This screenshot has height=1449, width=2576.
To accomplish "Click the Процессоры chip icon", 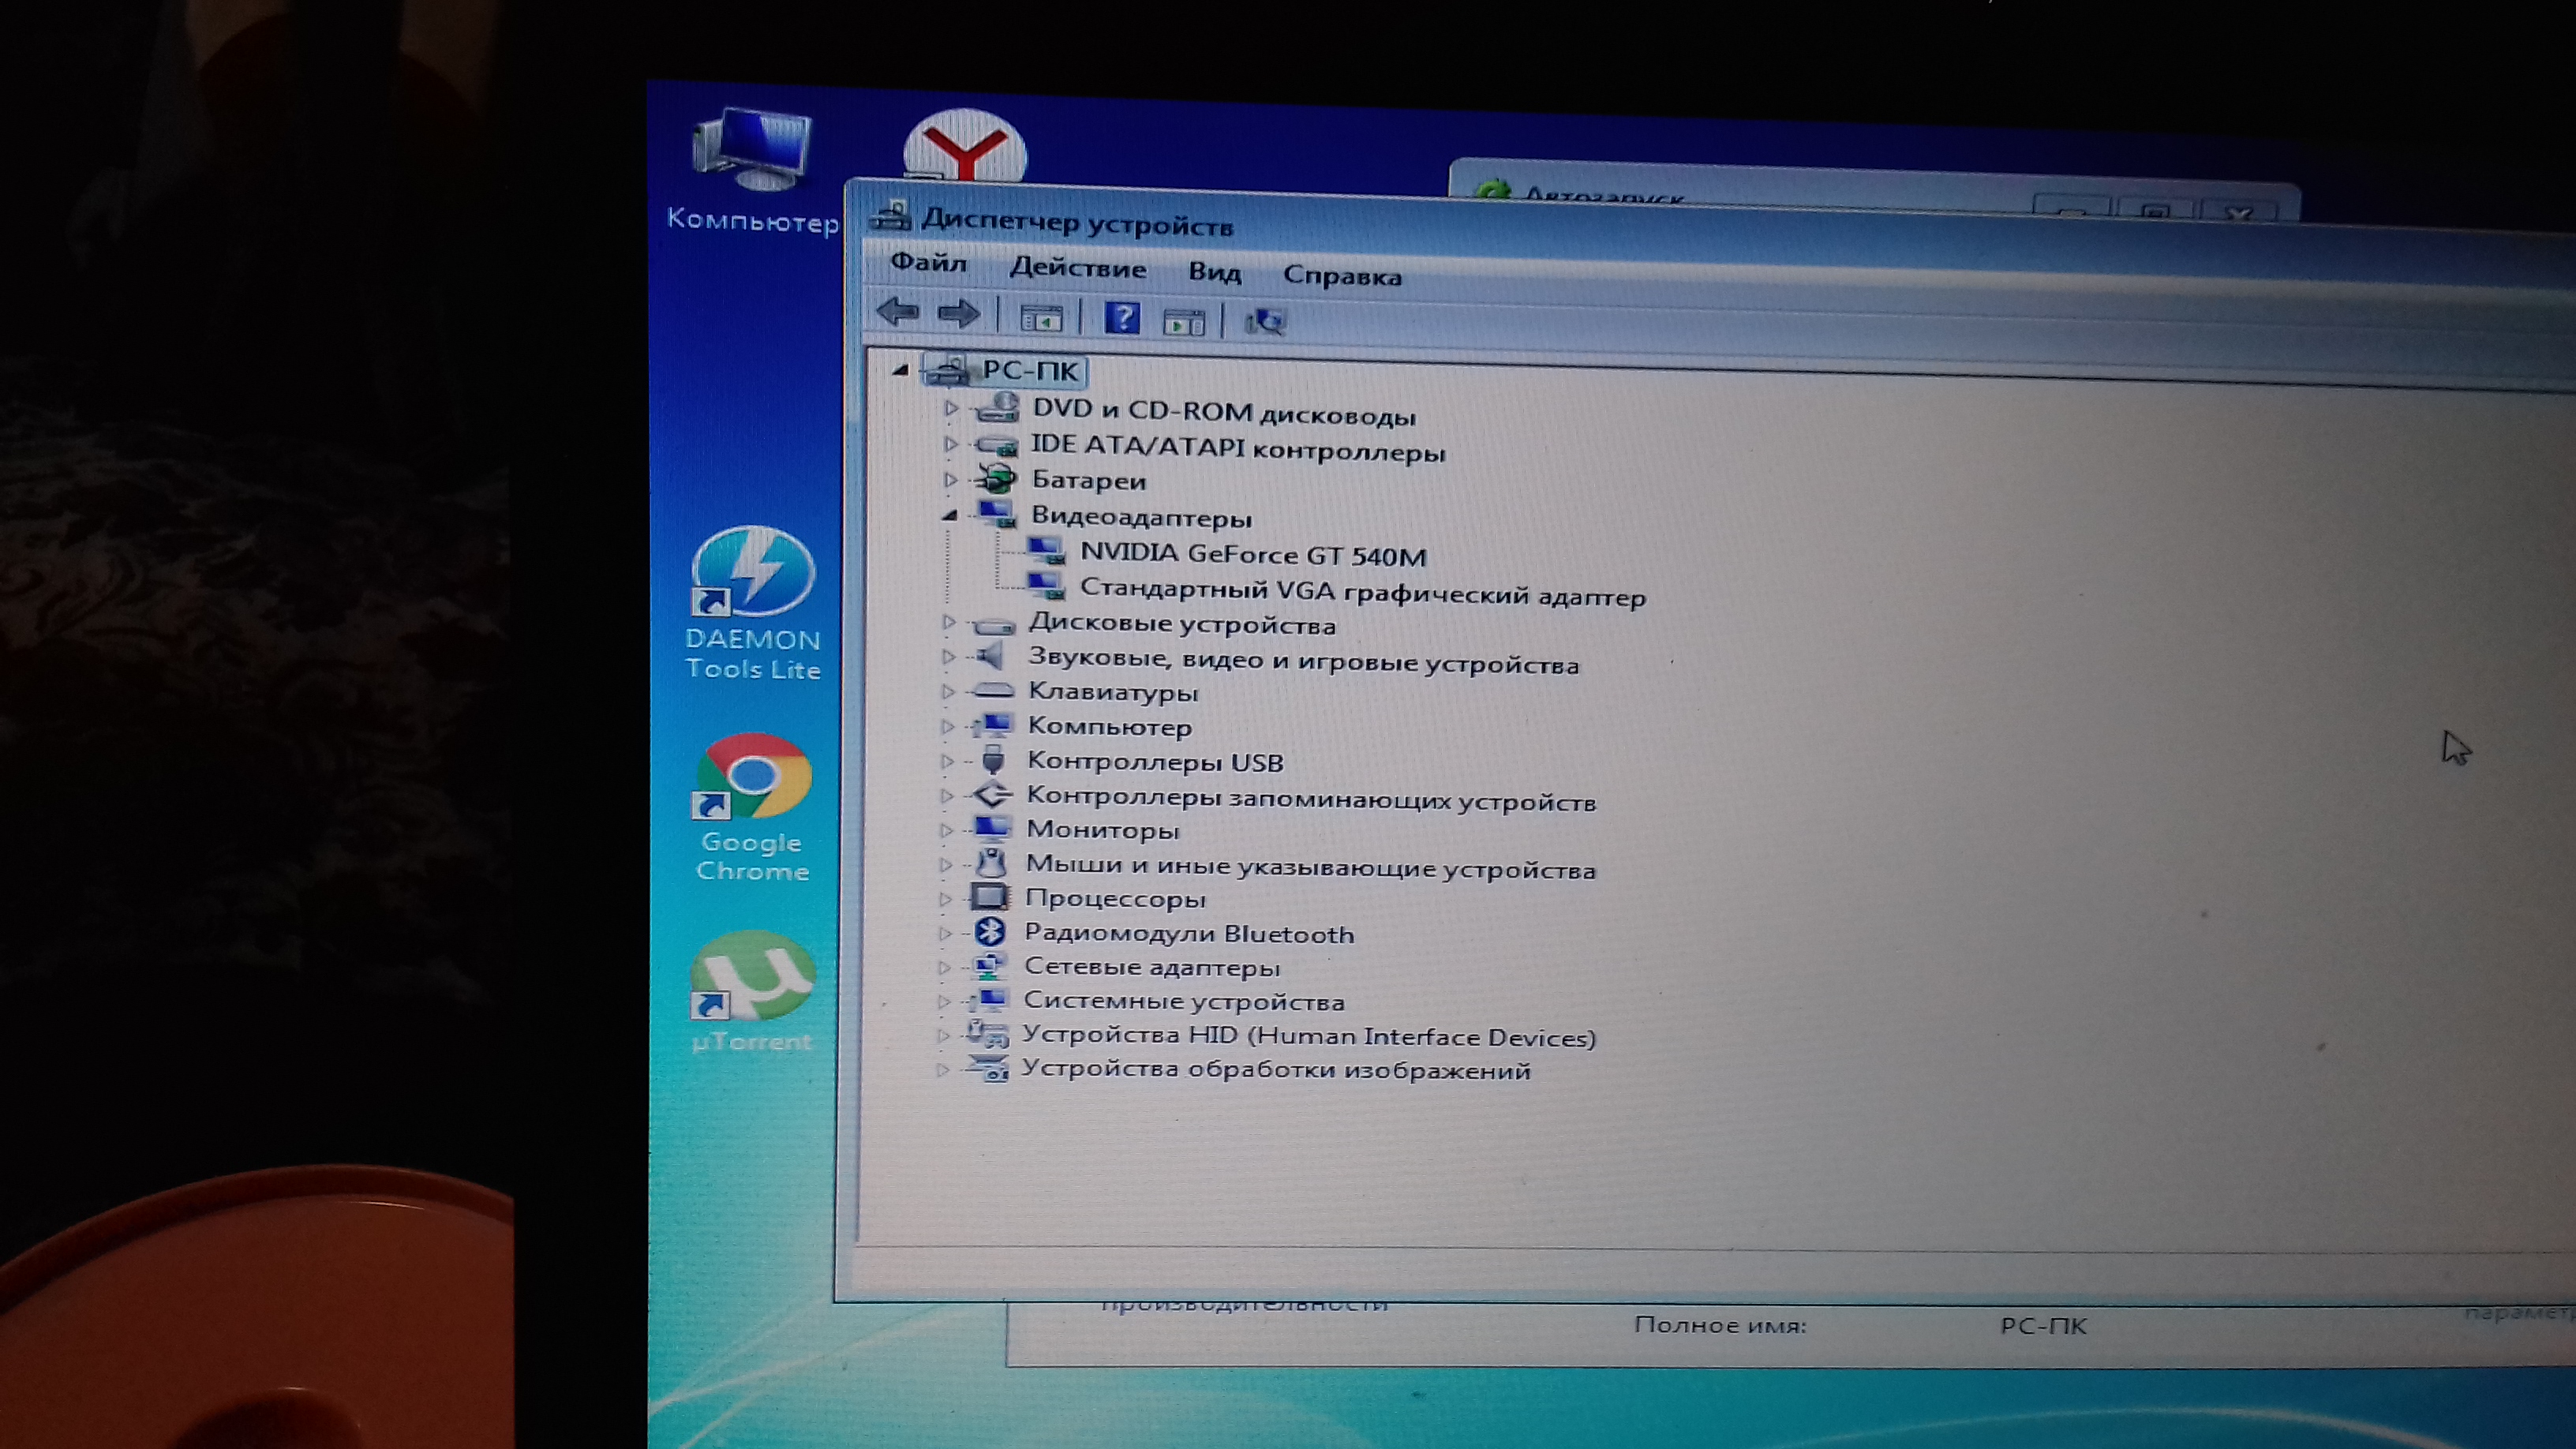I will tap(989, 896).
